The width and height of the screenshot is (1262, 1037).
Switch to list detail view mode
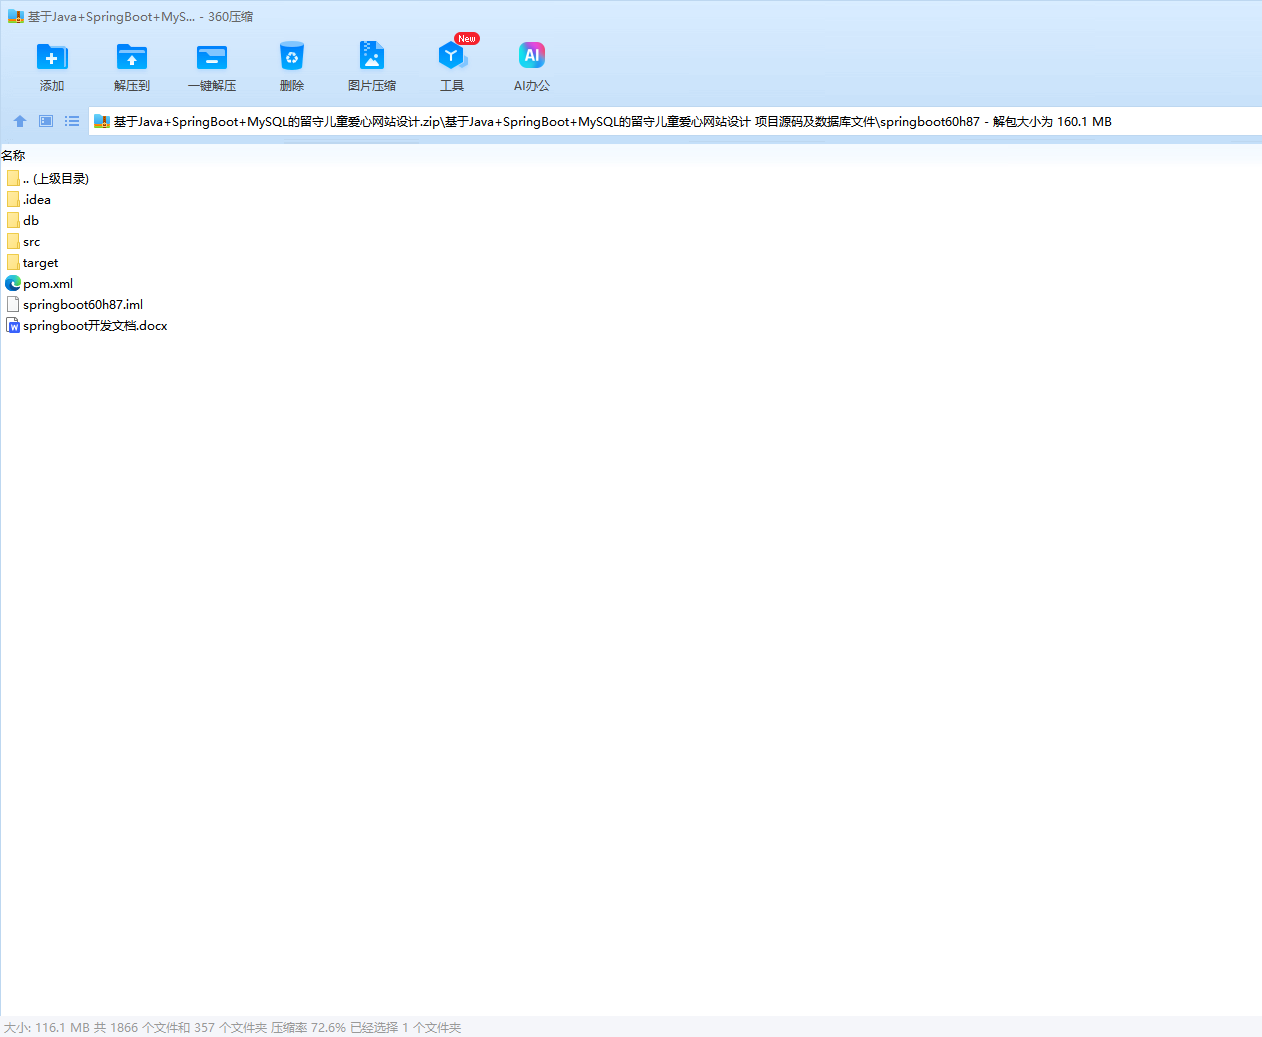point(72,121)
